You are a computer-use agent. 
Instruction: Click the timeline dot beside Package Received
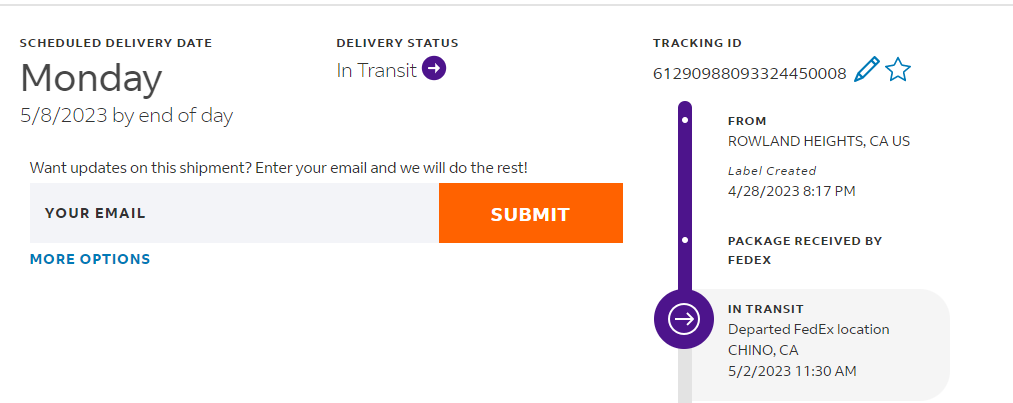click(x=685, y=240)
